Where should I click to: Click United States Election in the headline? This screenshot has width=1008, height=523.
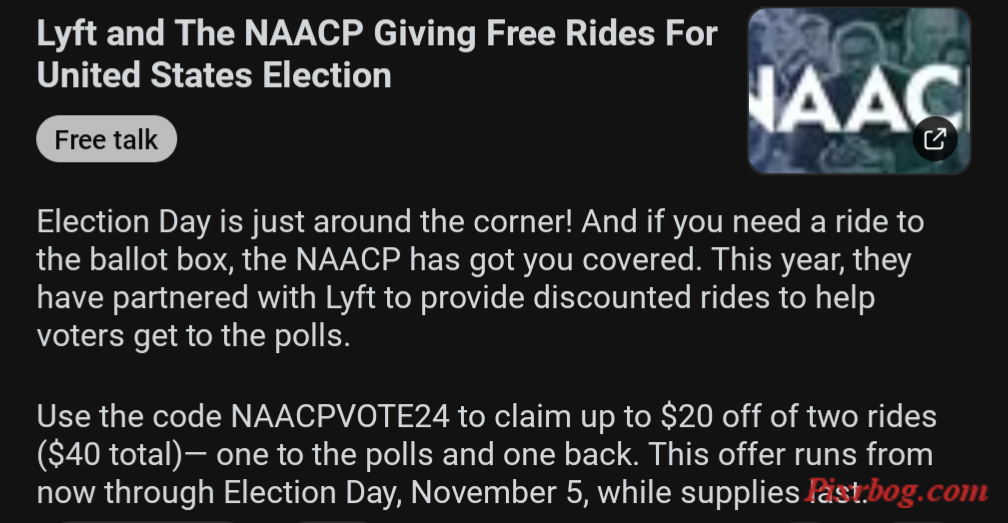click(x=214, y=75)
